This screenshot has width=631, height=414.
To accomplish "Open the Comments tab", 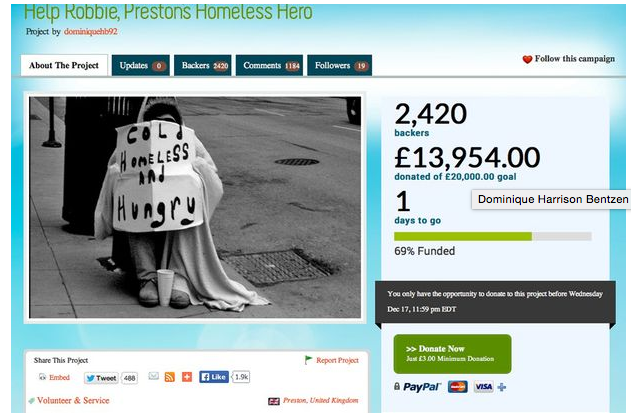I will 269,65.
